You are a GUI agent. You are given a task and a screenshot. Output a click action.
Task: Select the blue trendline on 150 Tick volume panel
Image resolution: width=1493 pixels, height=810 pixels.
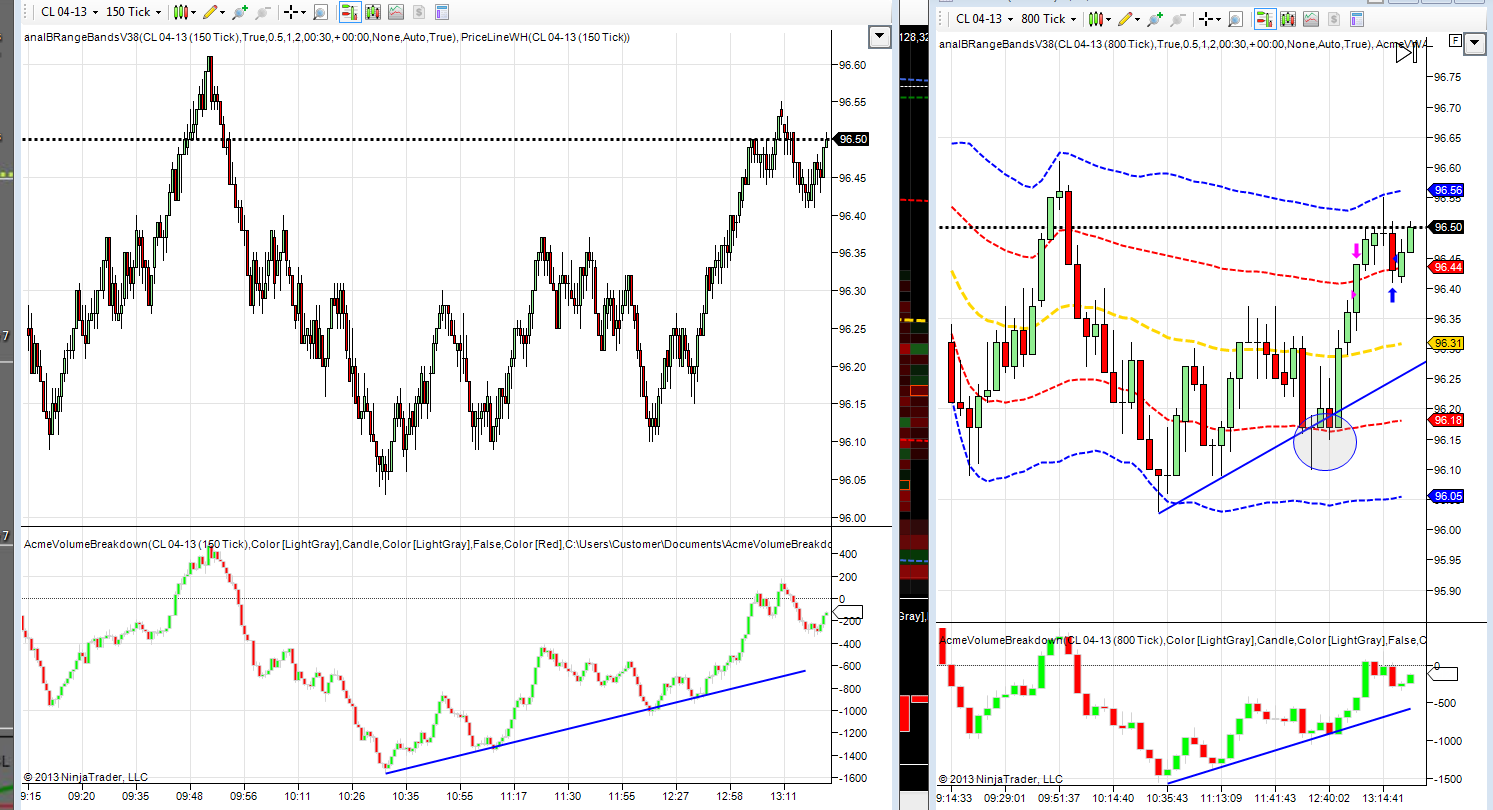[595, 722]
